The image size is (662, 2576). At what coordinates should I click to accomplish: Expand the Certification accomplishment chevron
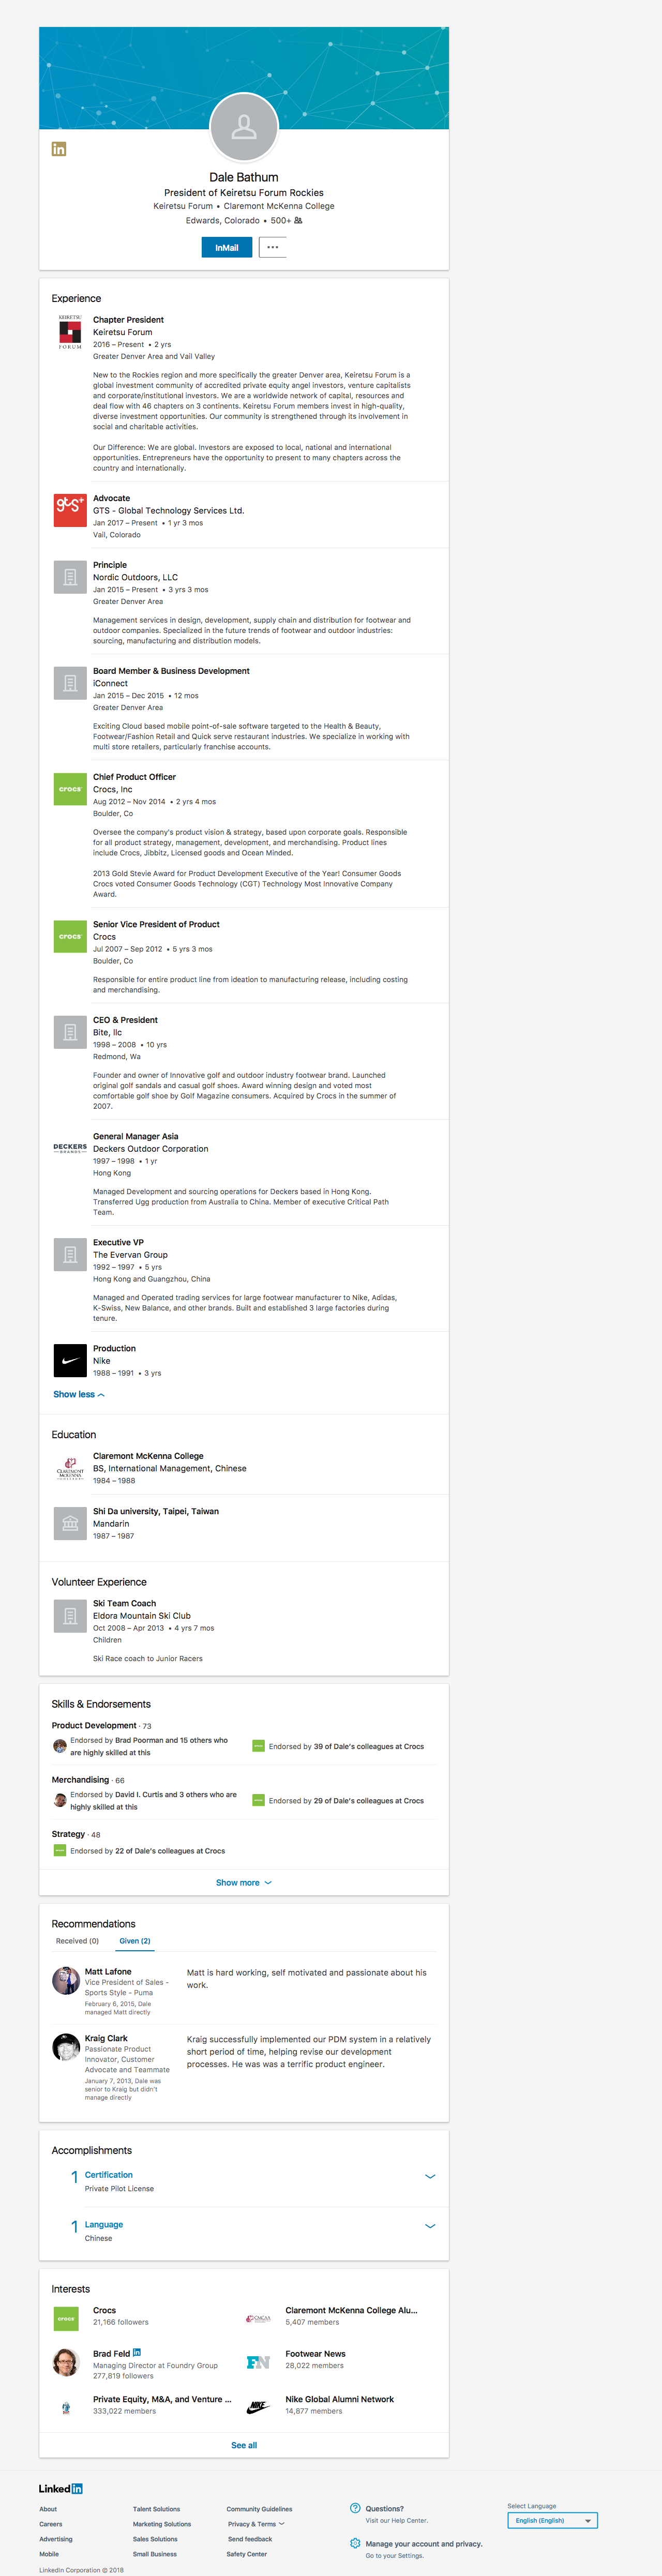coord(430,2176)
